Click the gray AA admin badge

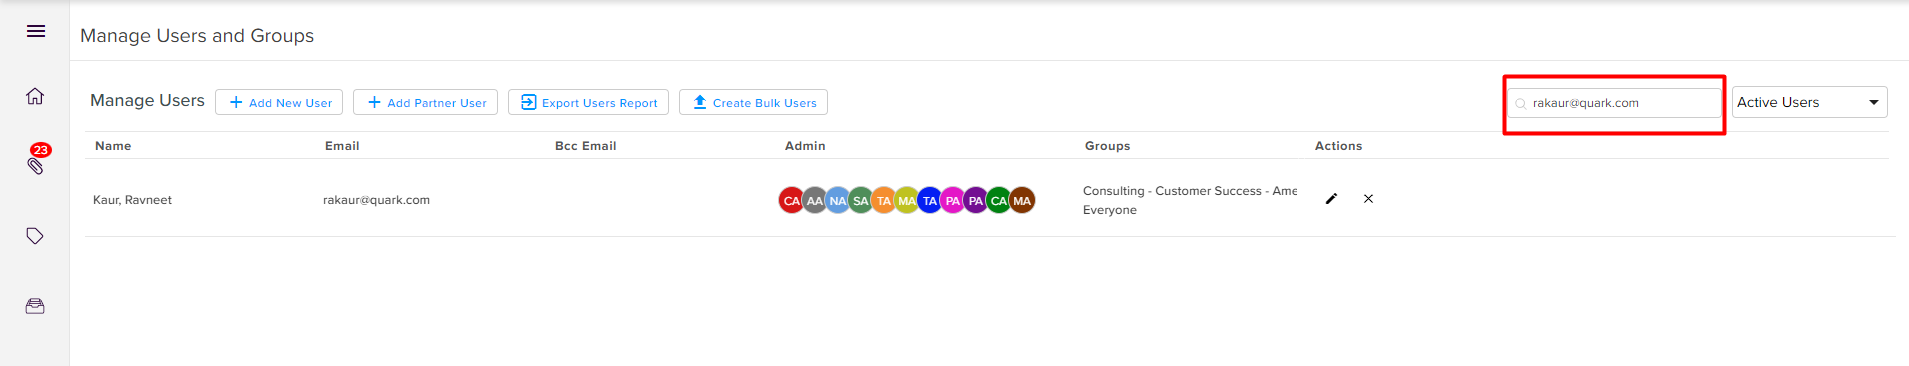point(814,200)
